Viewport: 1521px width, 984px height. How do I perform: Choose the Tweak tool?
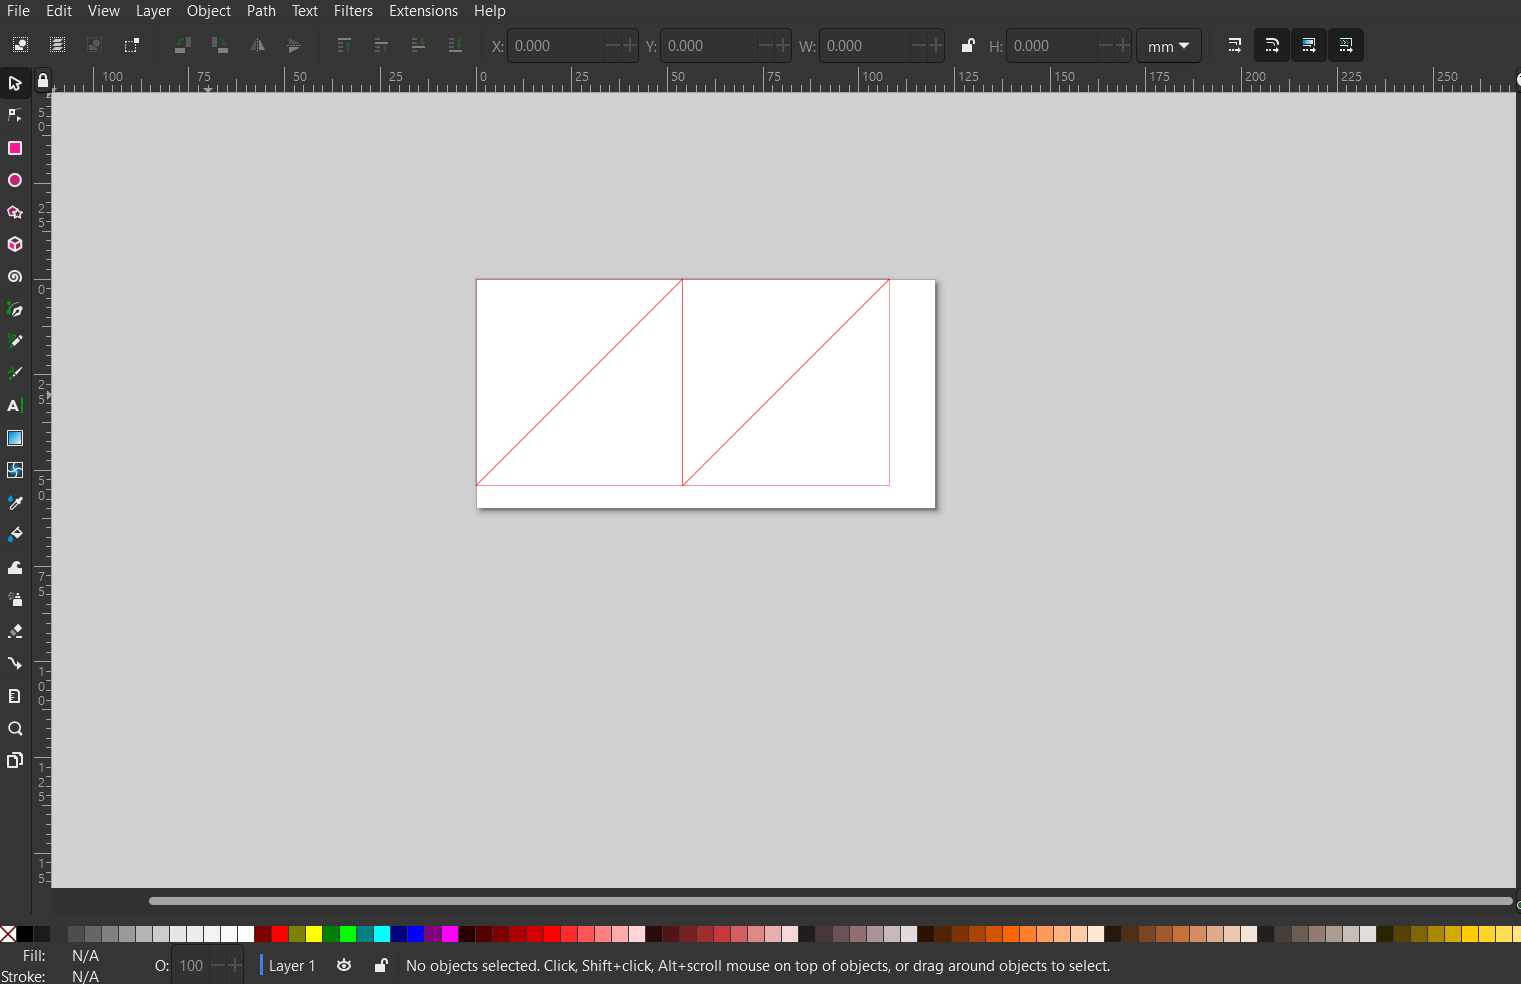coord(15,567)
